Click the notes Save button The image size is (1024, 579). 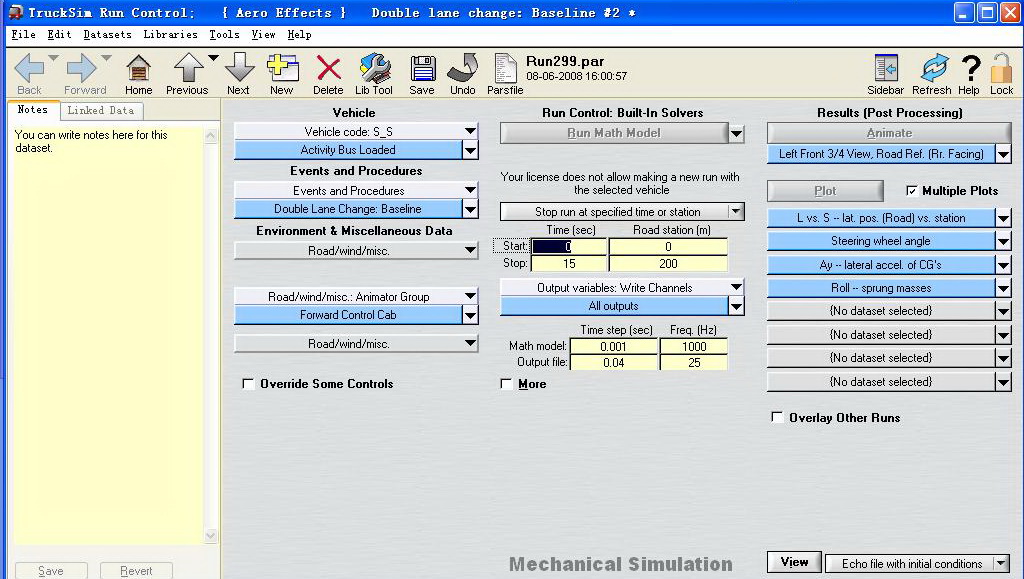point(51,571)
